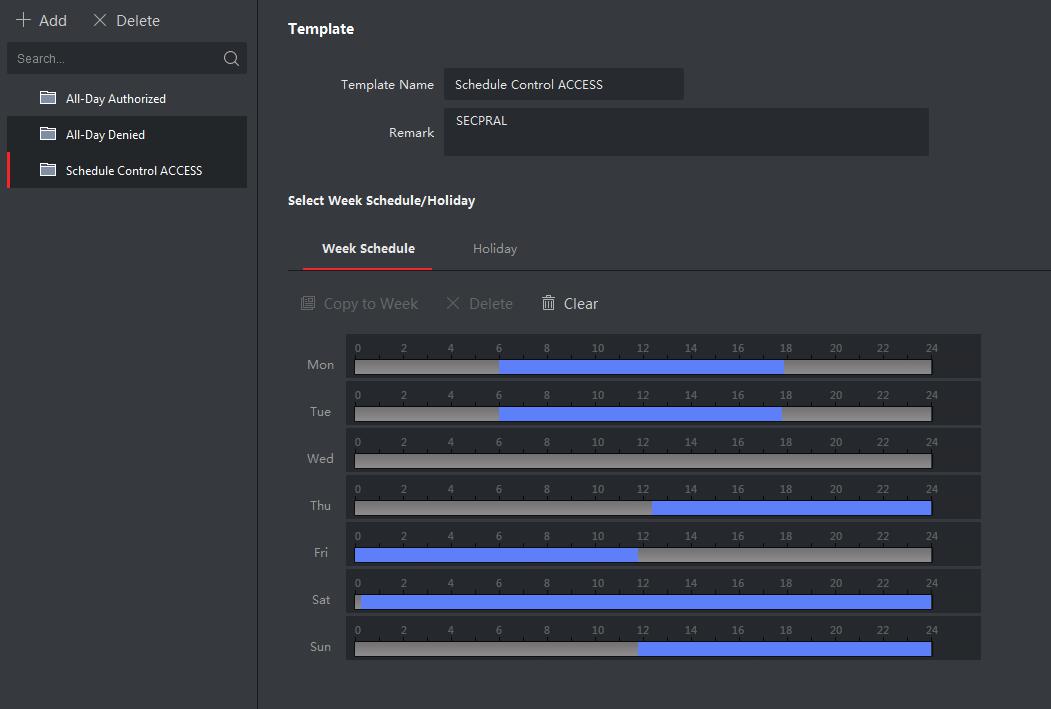Click the search magnifier icon
1051x709 pixels.
coord(231,59)
